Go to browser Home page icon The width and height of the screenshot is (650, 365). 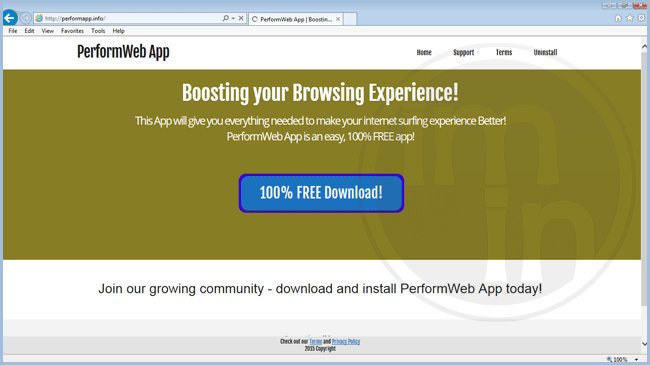tap(618, 18)
